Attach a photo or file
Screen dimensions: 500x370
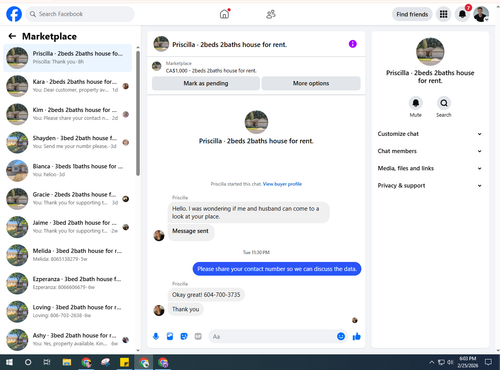[170, 336]
